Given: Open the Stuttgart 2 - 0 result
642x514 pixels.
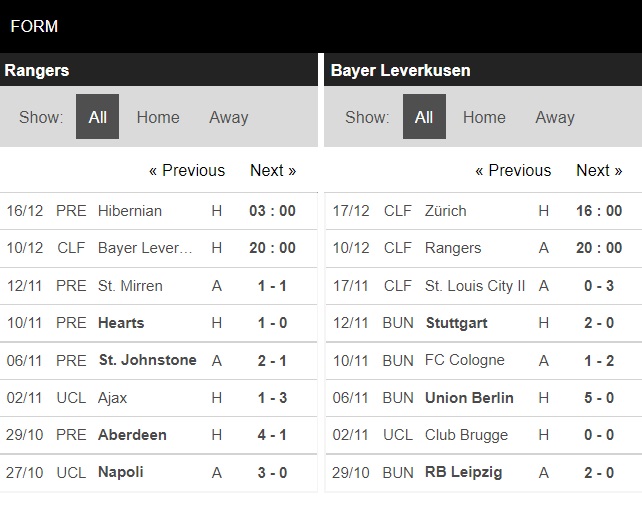Looking at the screenshot, I should (x=484, y=323).
